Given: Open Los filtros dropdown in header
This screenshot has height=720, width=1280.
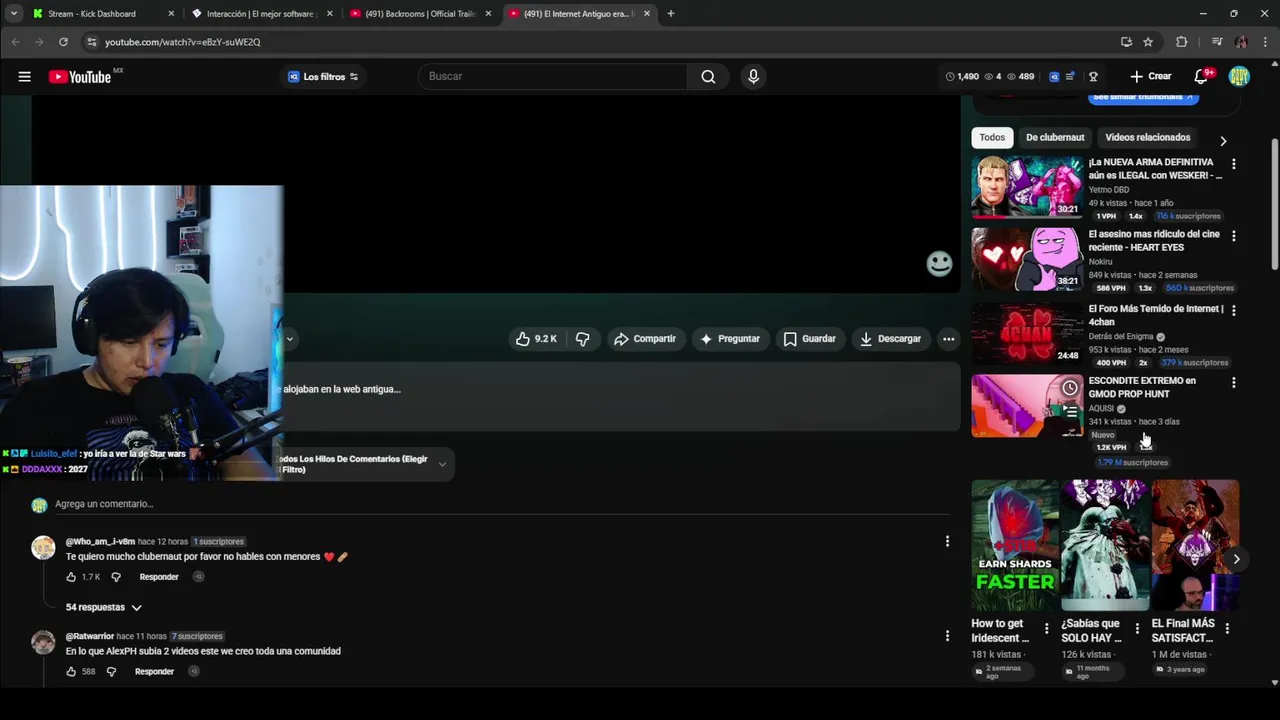Looking at the screenshot, I should click(323, 77).
